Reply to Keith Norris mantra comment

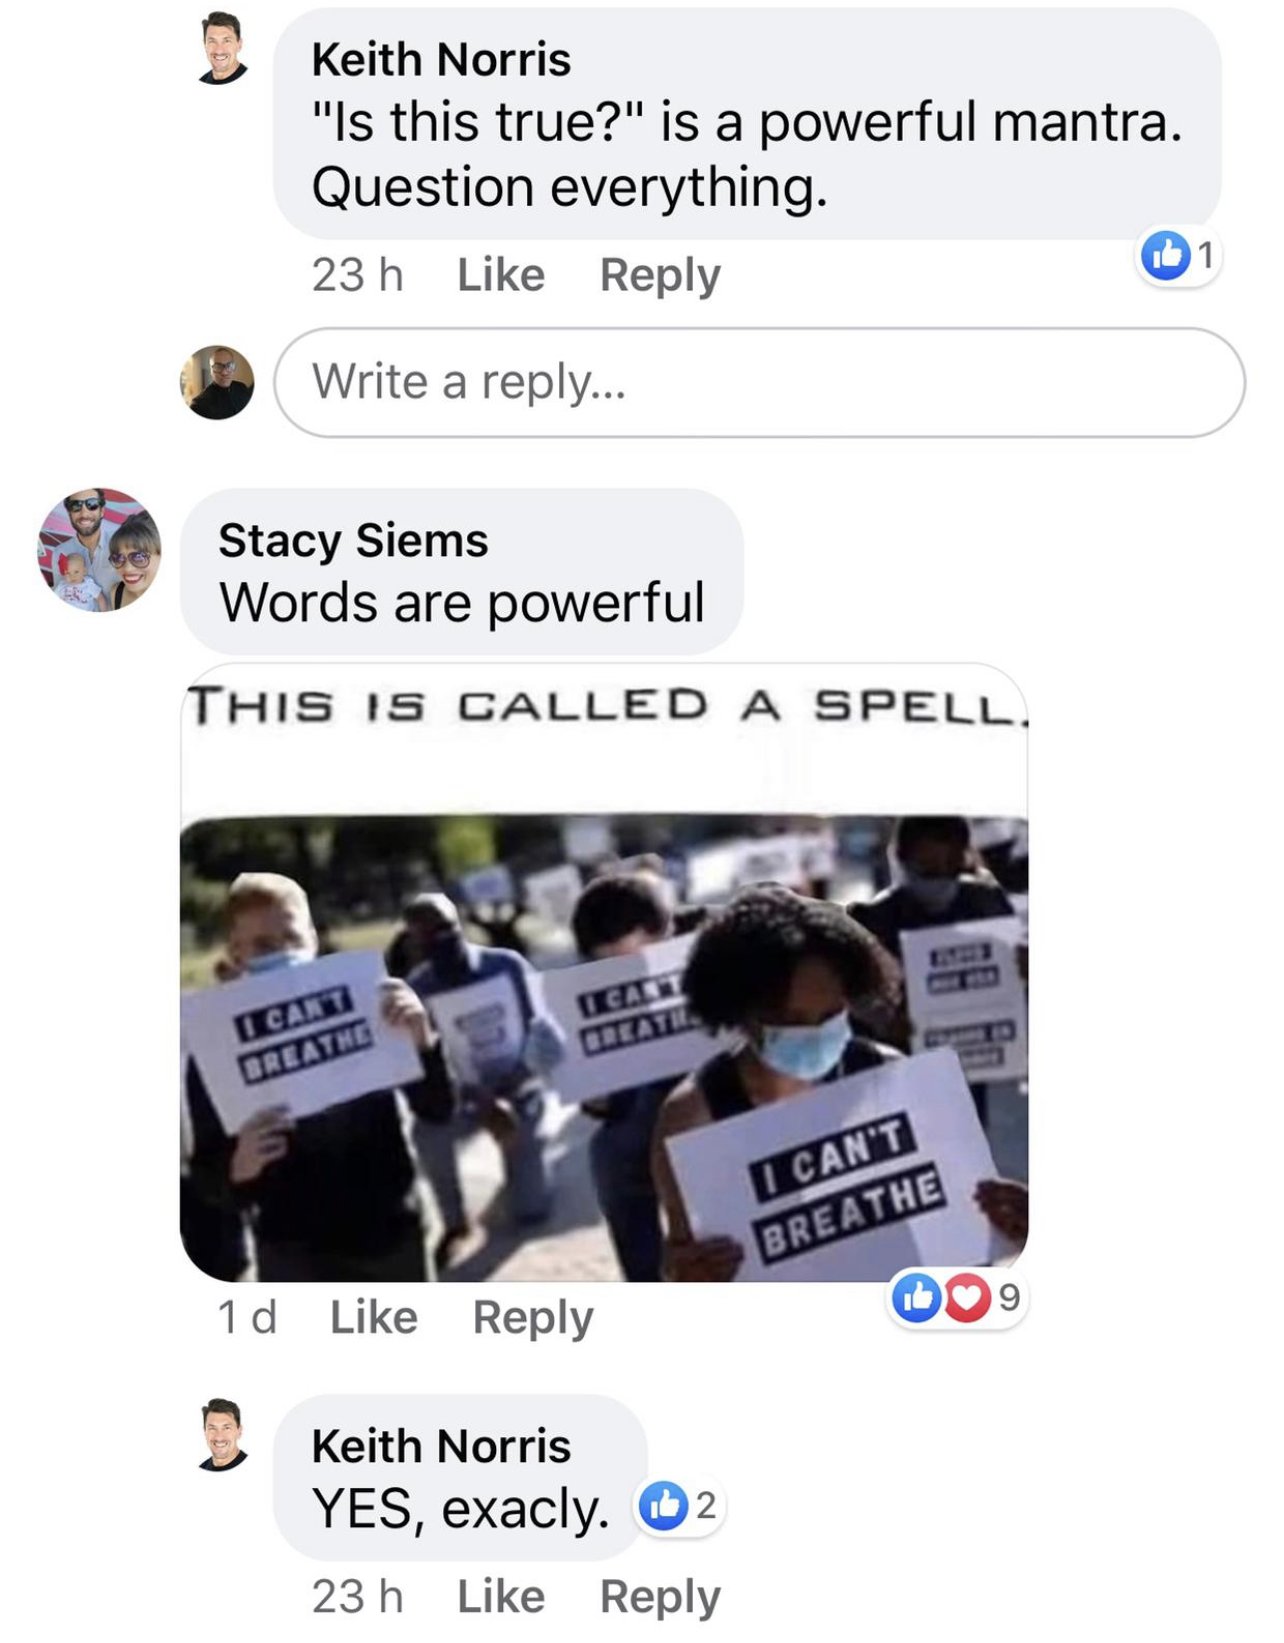(660, 275)
